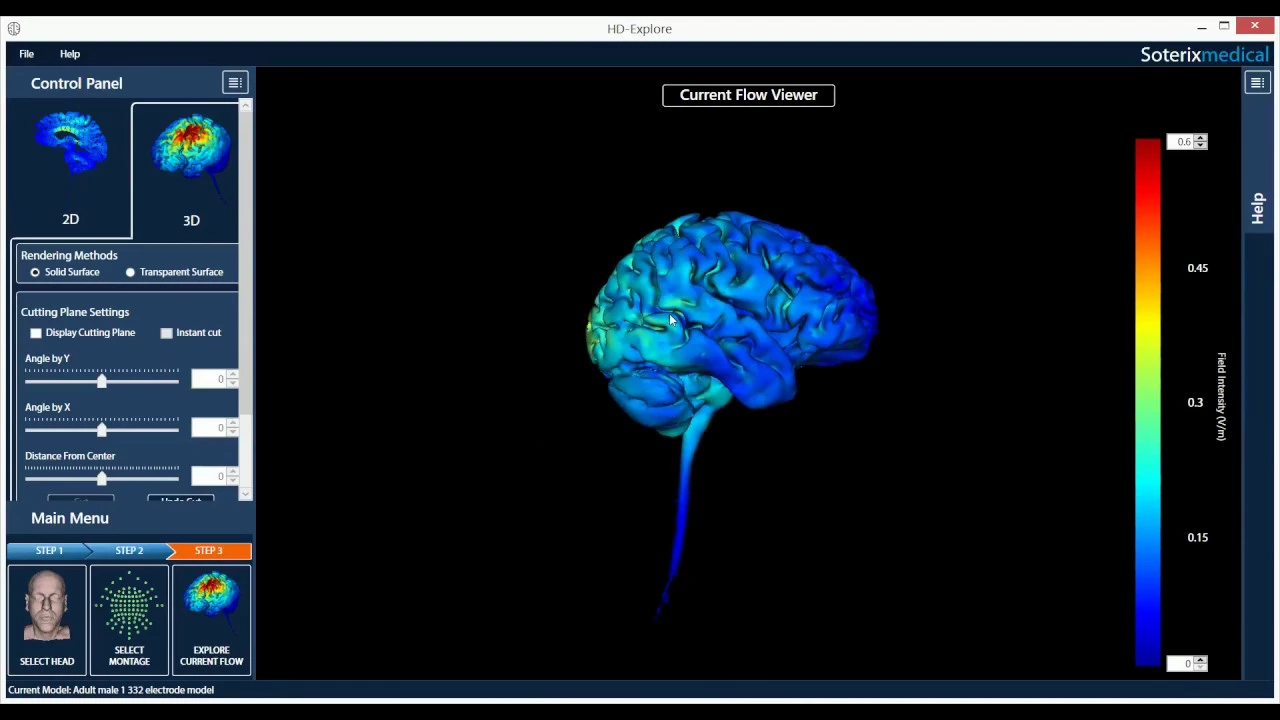The width and height of the screenshot is (1280, 720).
Task: Click the Angle by Y slider handle
Action: pyautogui.click(x=101, y=380)
